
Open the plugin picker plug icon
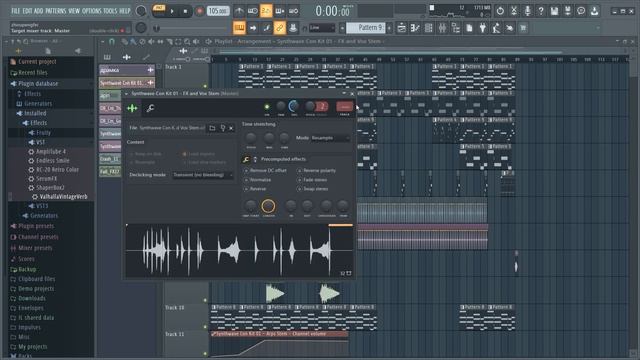482,28
